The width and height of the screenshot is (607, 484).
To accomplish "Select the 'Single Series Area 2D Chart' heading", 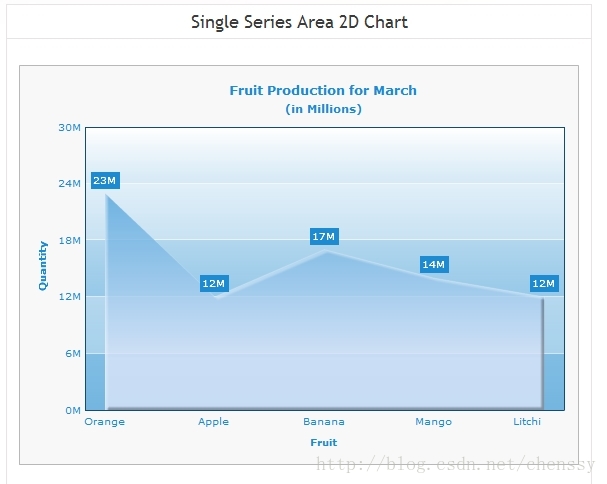I will click(x=299, y=22).
